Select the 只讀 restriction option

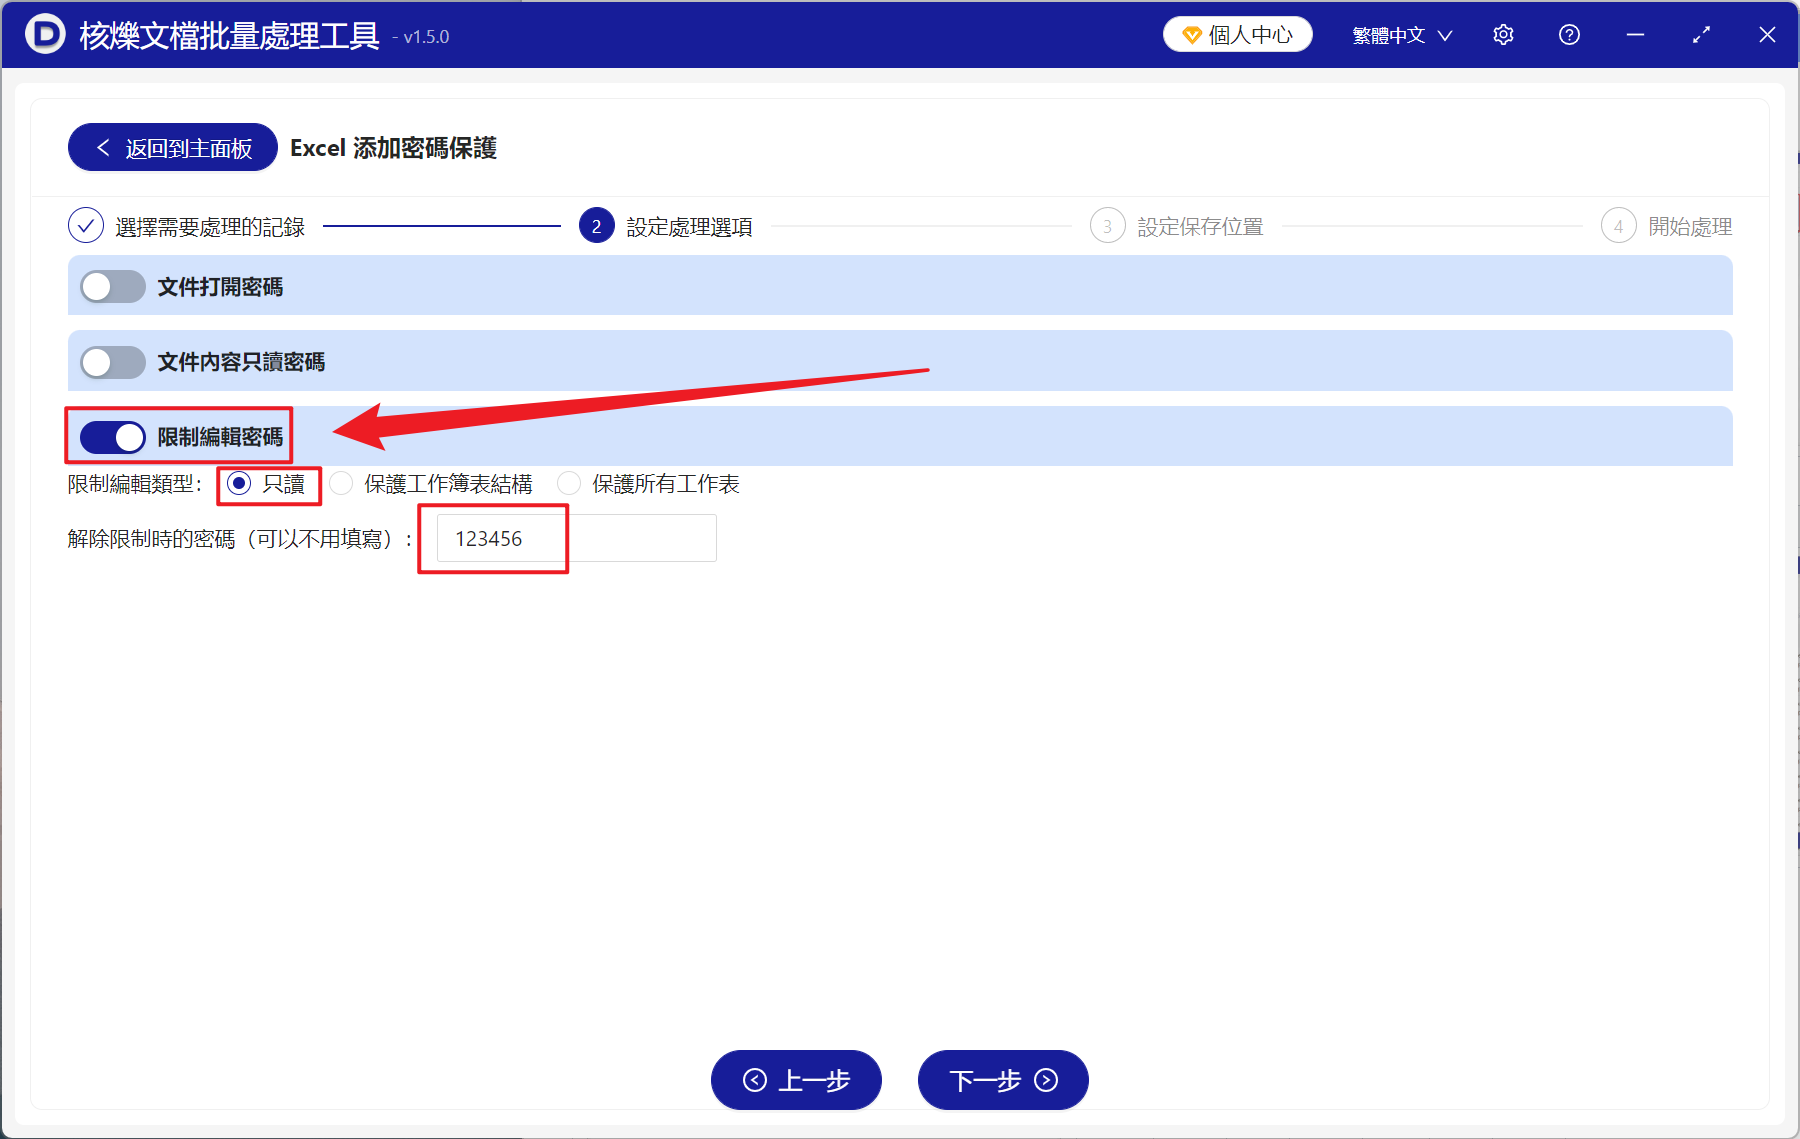point(239,483)
